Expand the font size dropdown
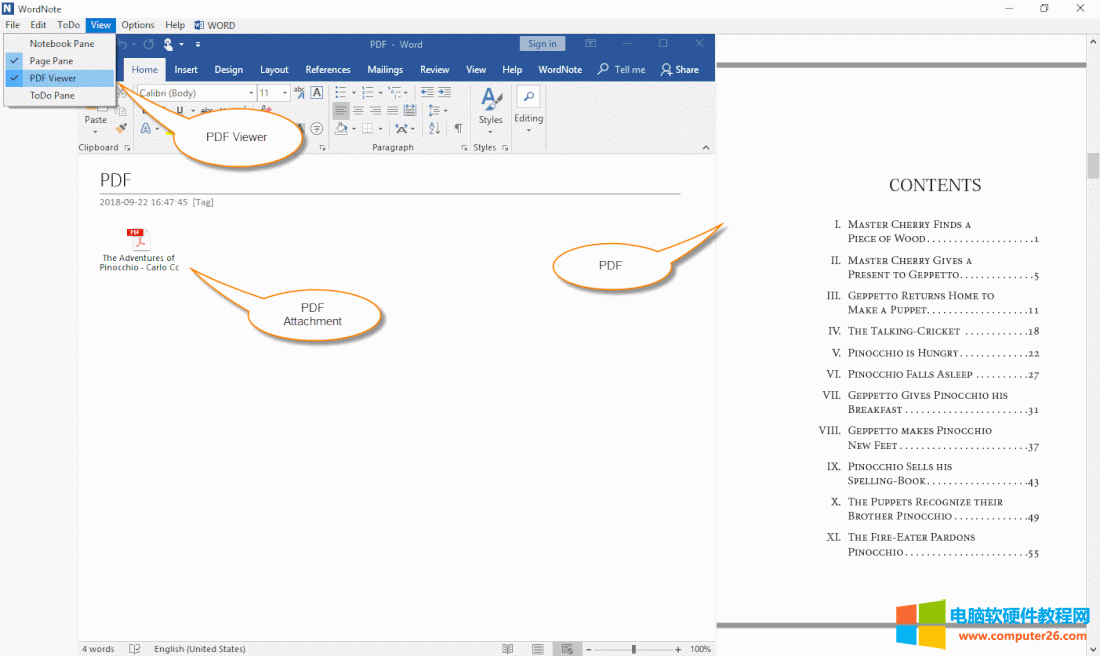The height and width of the screenshot is (656, 1100). tap(285, 92)
